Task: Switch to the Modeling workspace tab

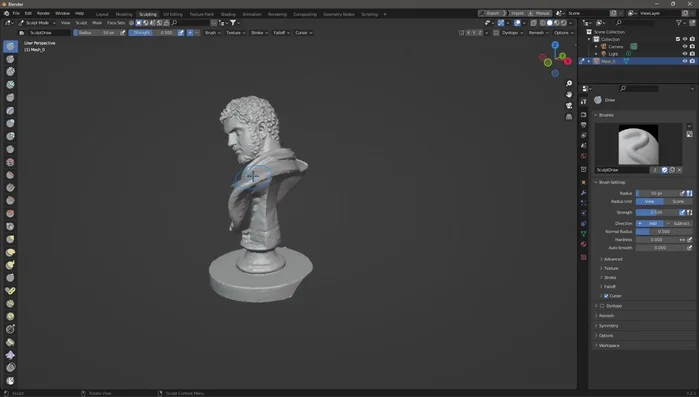Action: (124, 14)
